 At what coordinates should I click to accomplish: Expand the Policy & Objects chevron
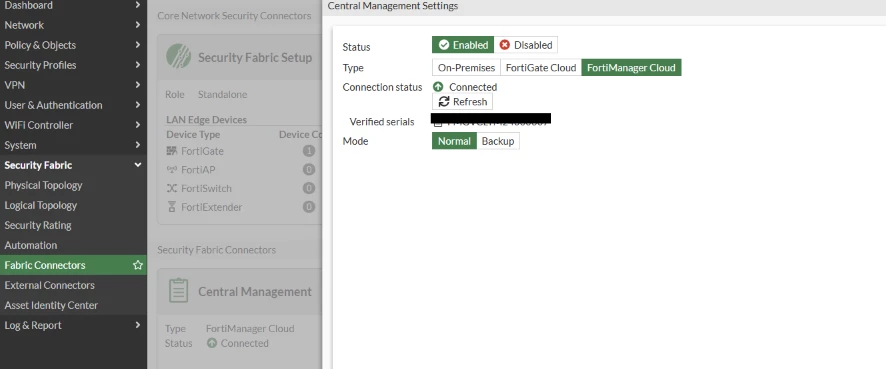click(137, 45)
